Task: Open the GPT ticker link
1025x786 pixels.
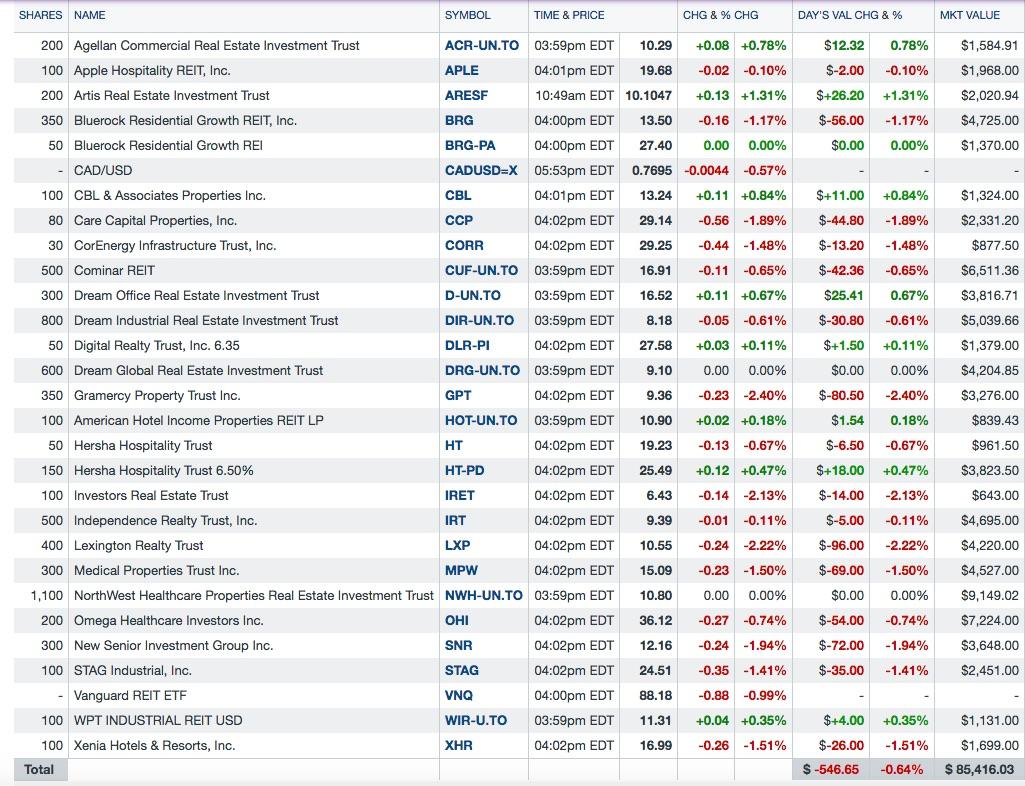Action: (458, 396)
